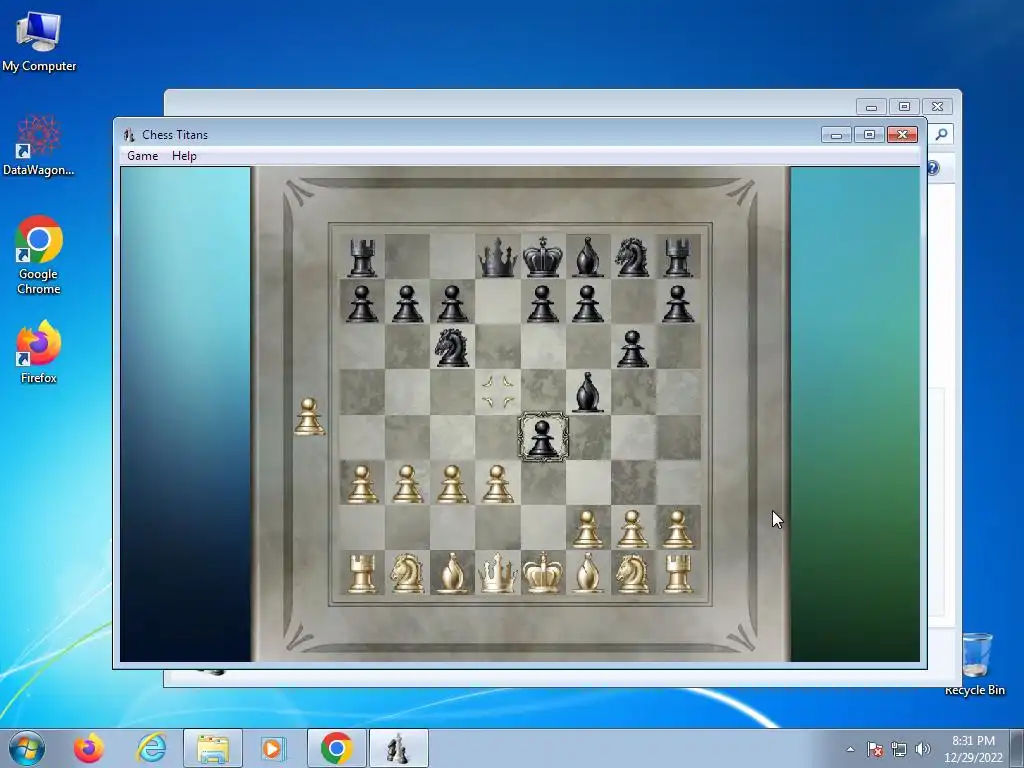The image size is (1024, 768).
Task: Maximize the back window
Action: (x=904, y=106)
